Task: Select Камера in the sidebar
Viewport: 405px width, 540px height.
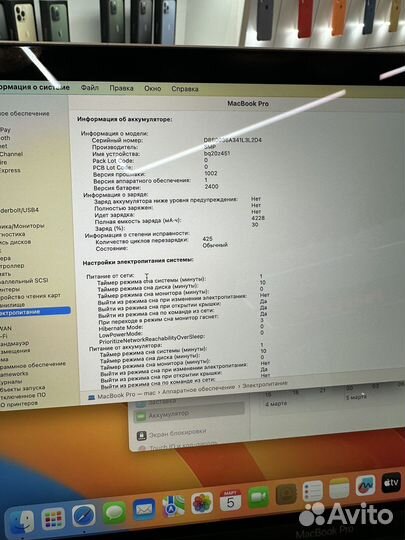Action: 6,258
